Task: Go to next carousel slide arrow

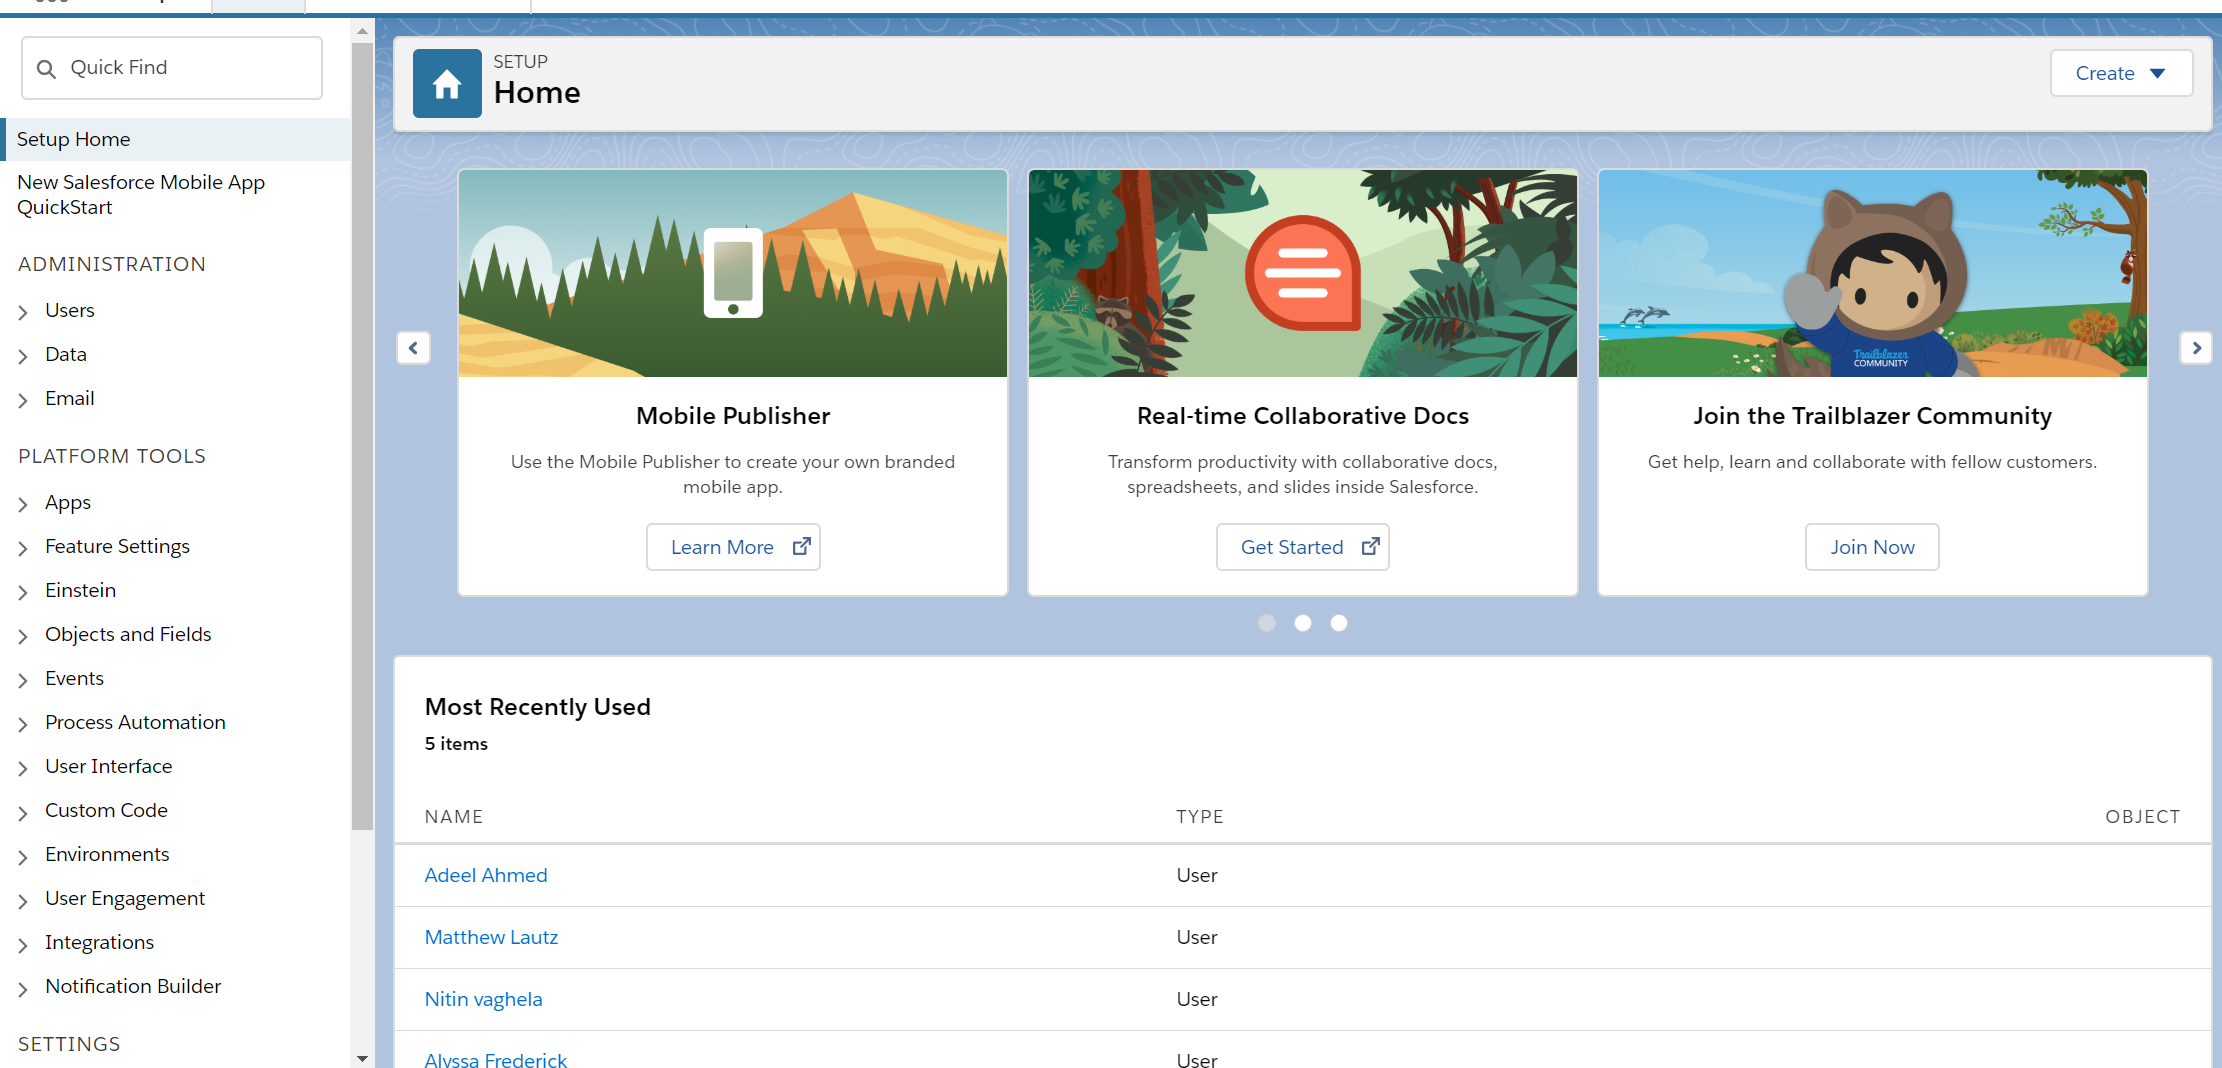Action: (x=2196, y=348)
